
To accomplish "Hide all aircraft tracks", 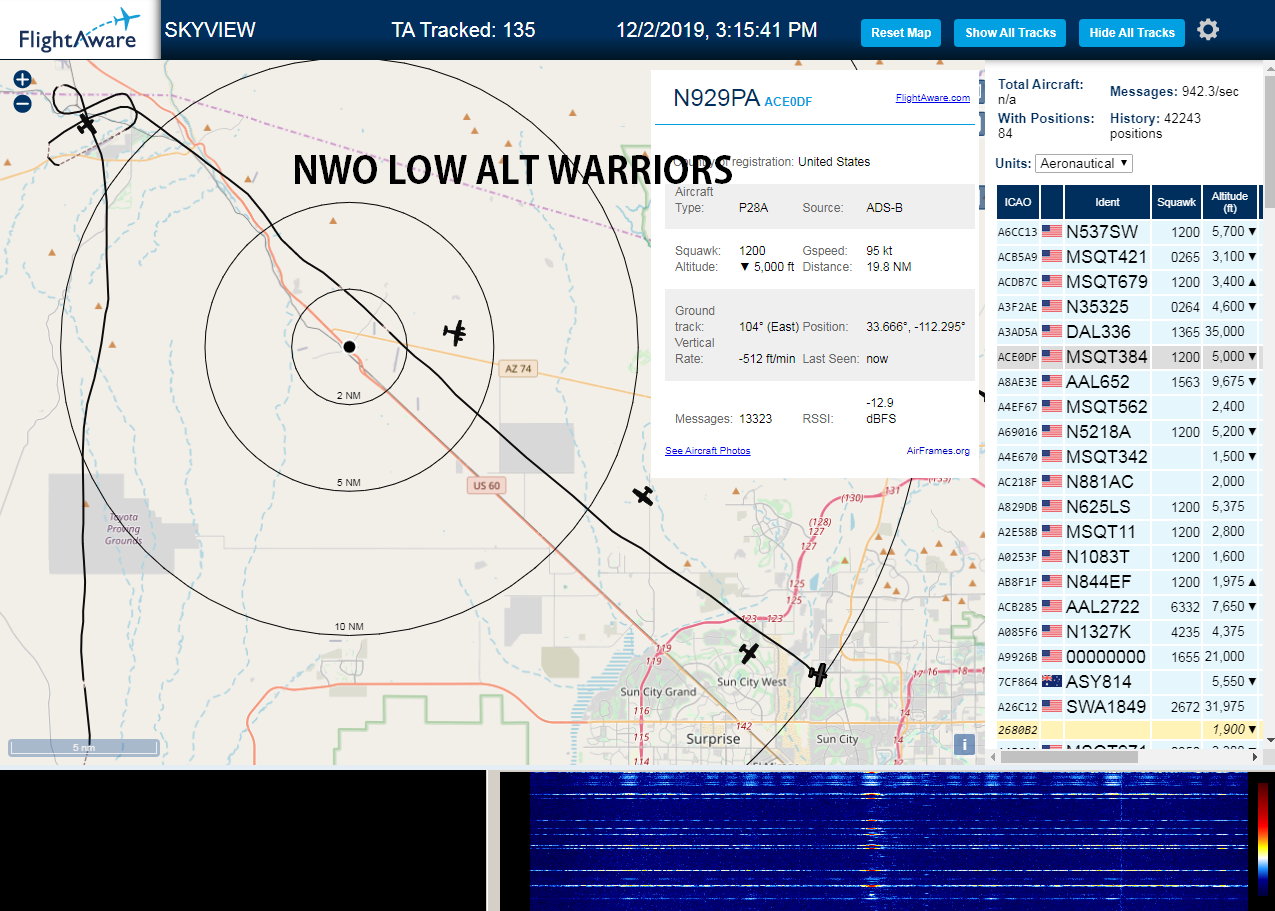I will [x=1132, y=32].
